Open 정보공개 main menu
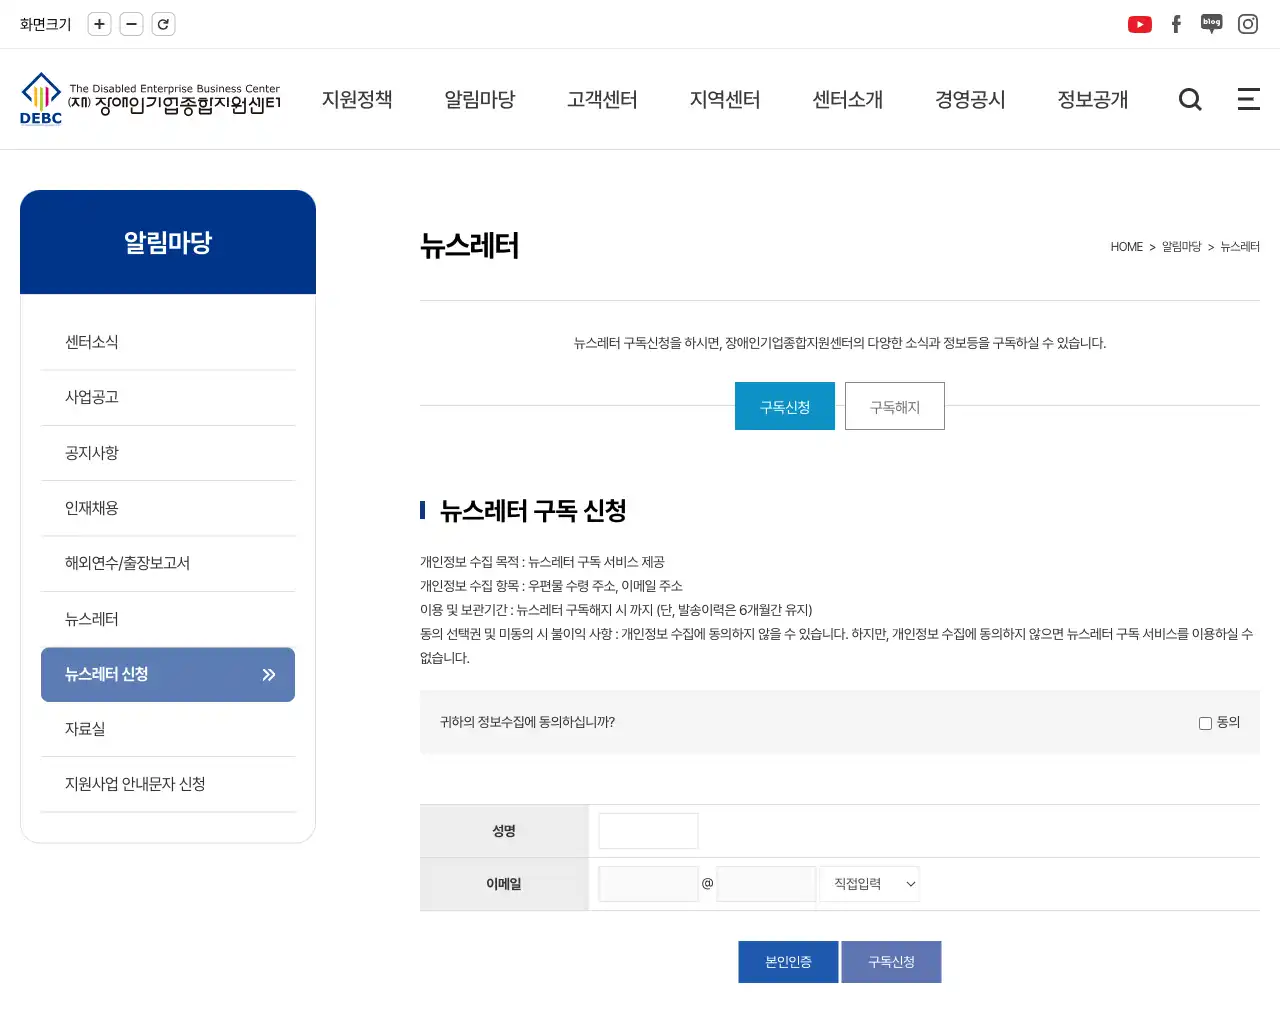 tap(1093, 99)
